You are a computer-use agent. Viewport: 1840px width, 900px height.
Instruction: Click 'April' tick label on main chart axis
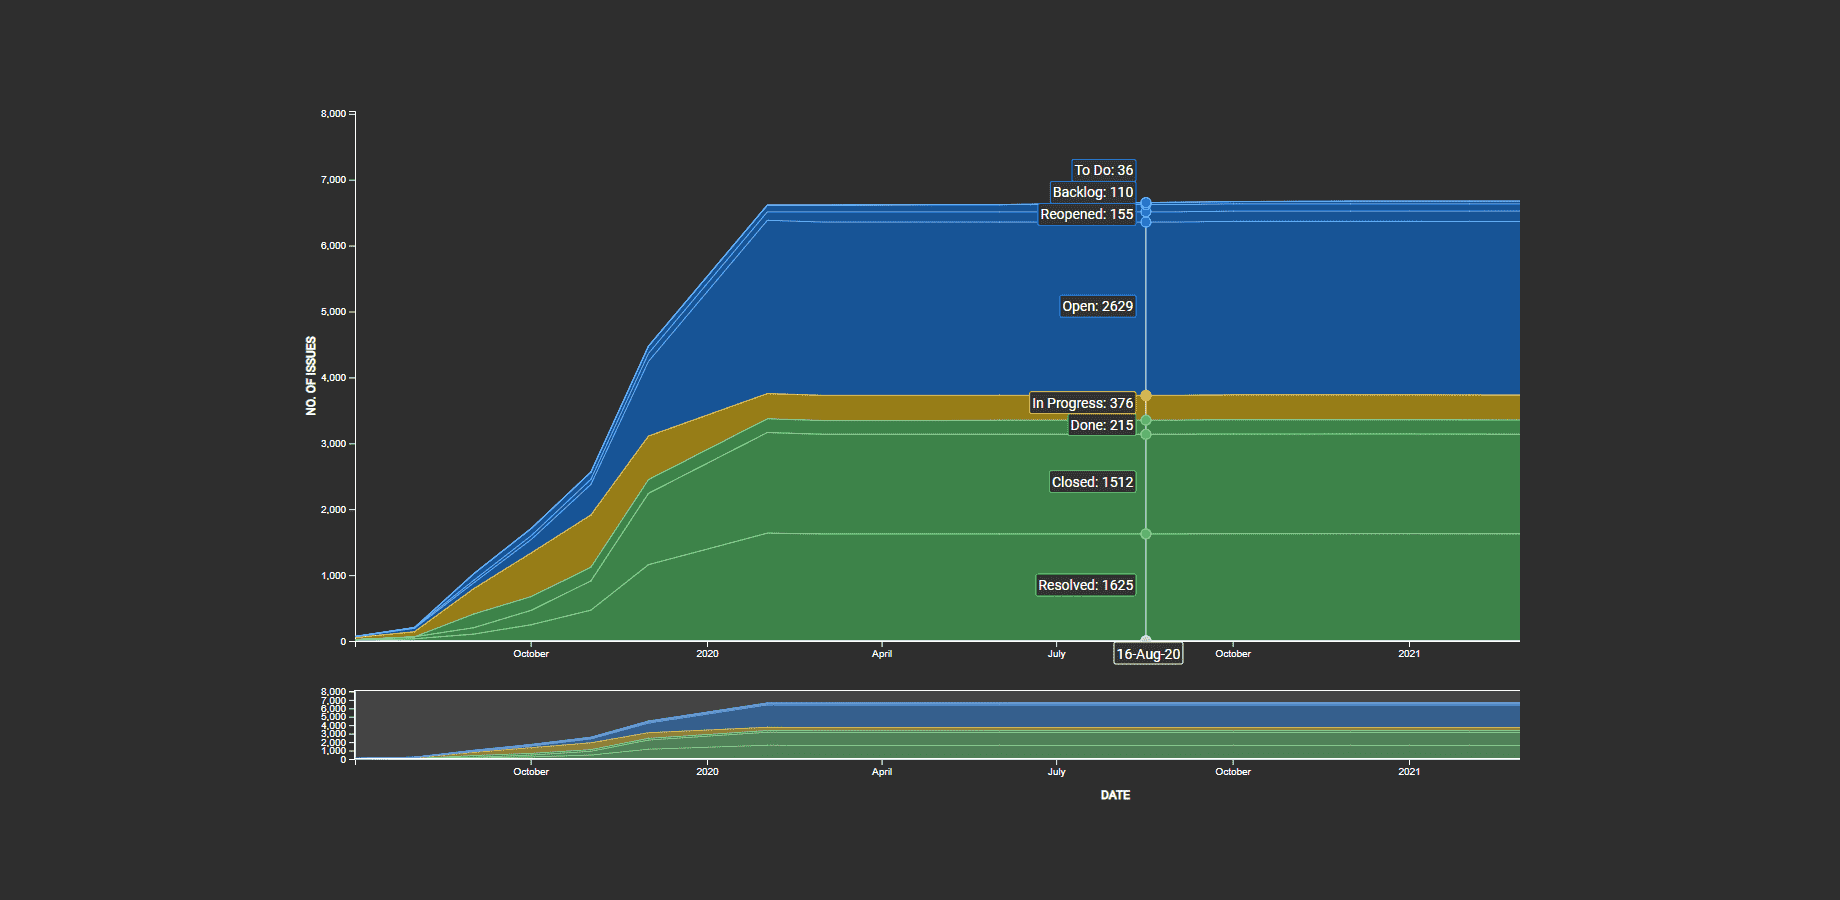coord(882,654)
